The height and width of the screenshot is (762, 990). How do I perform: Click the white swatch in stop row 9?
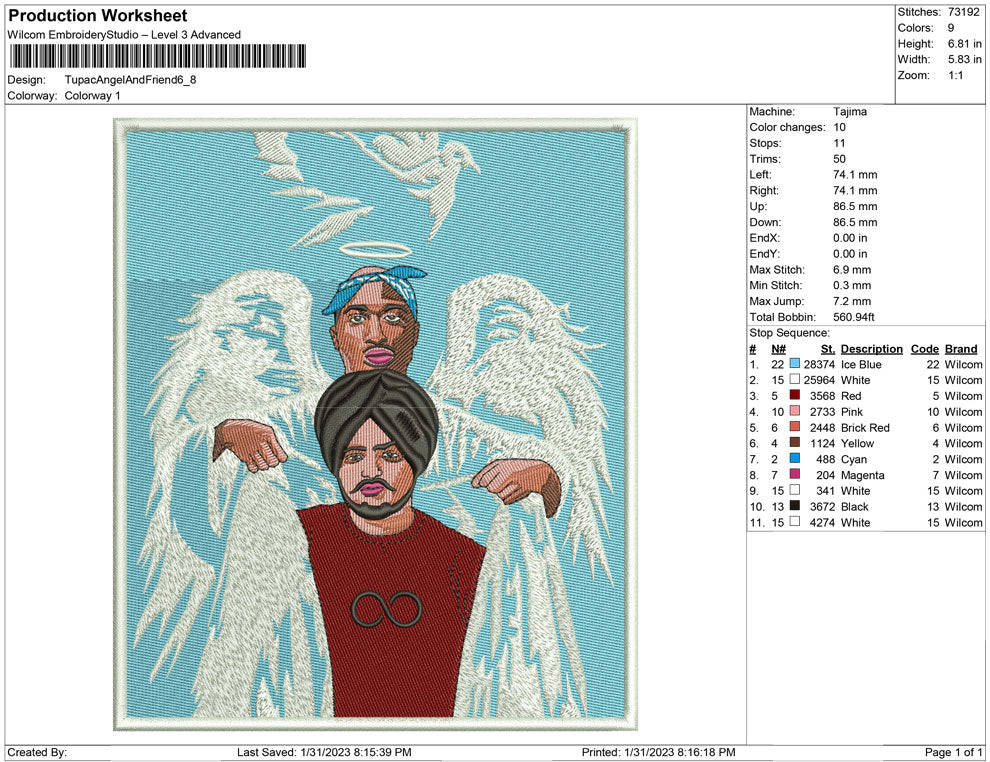[794, 490]
